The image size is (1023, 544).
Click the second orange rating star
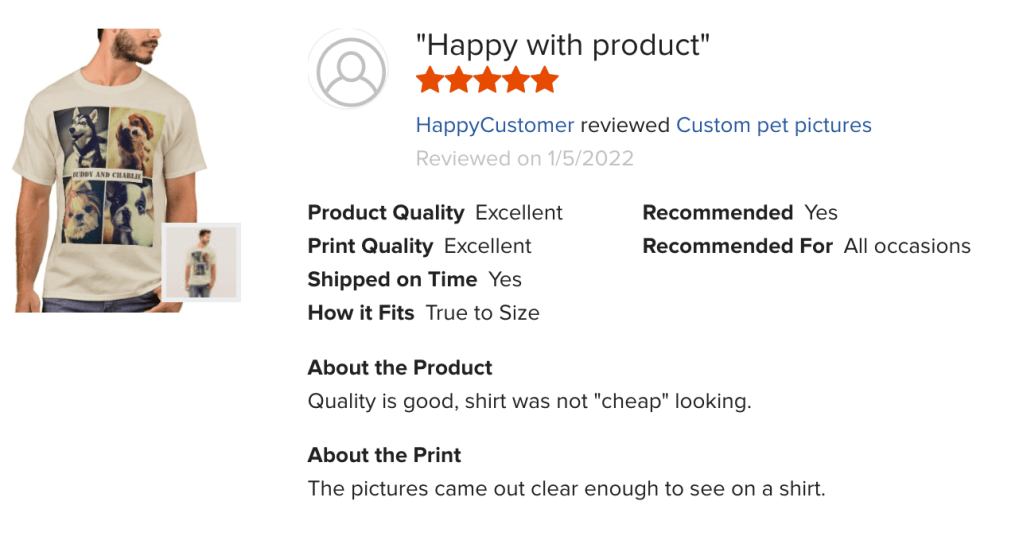point(459,80)
